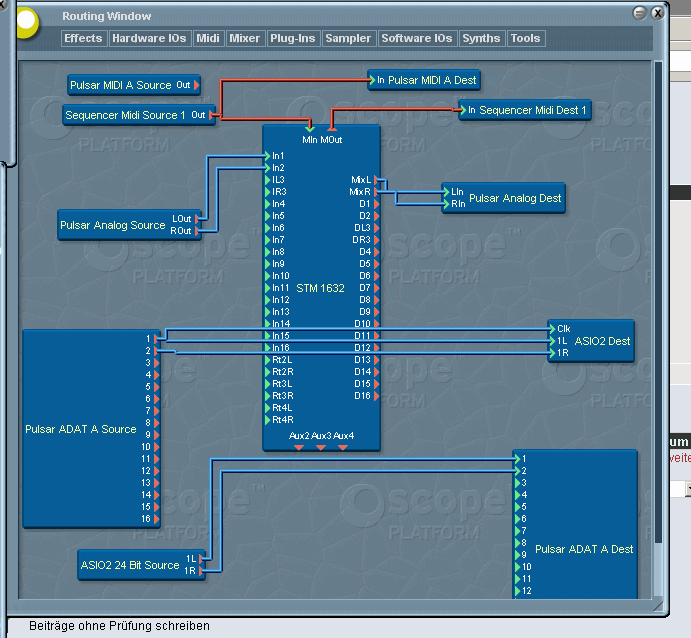Image resolution: width=691 pixels, height=638 pixels.
Task: Click the Rt2L input port on STM 1632
Action: coord(267,360)
